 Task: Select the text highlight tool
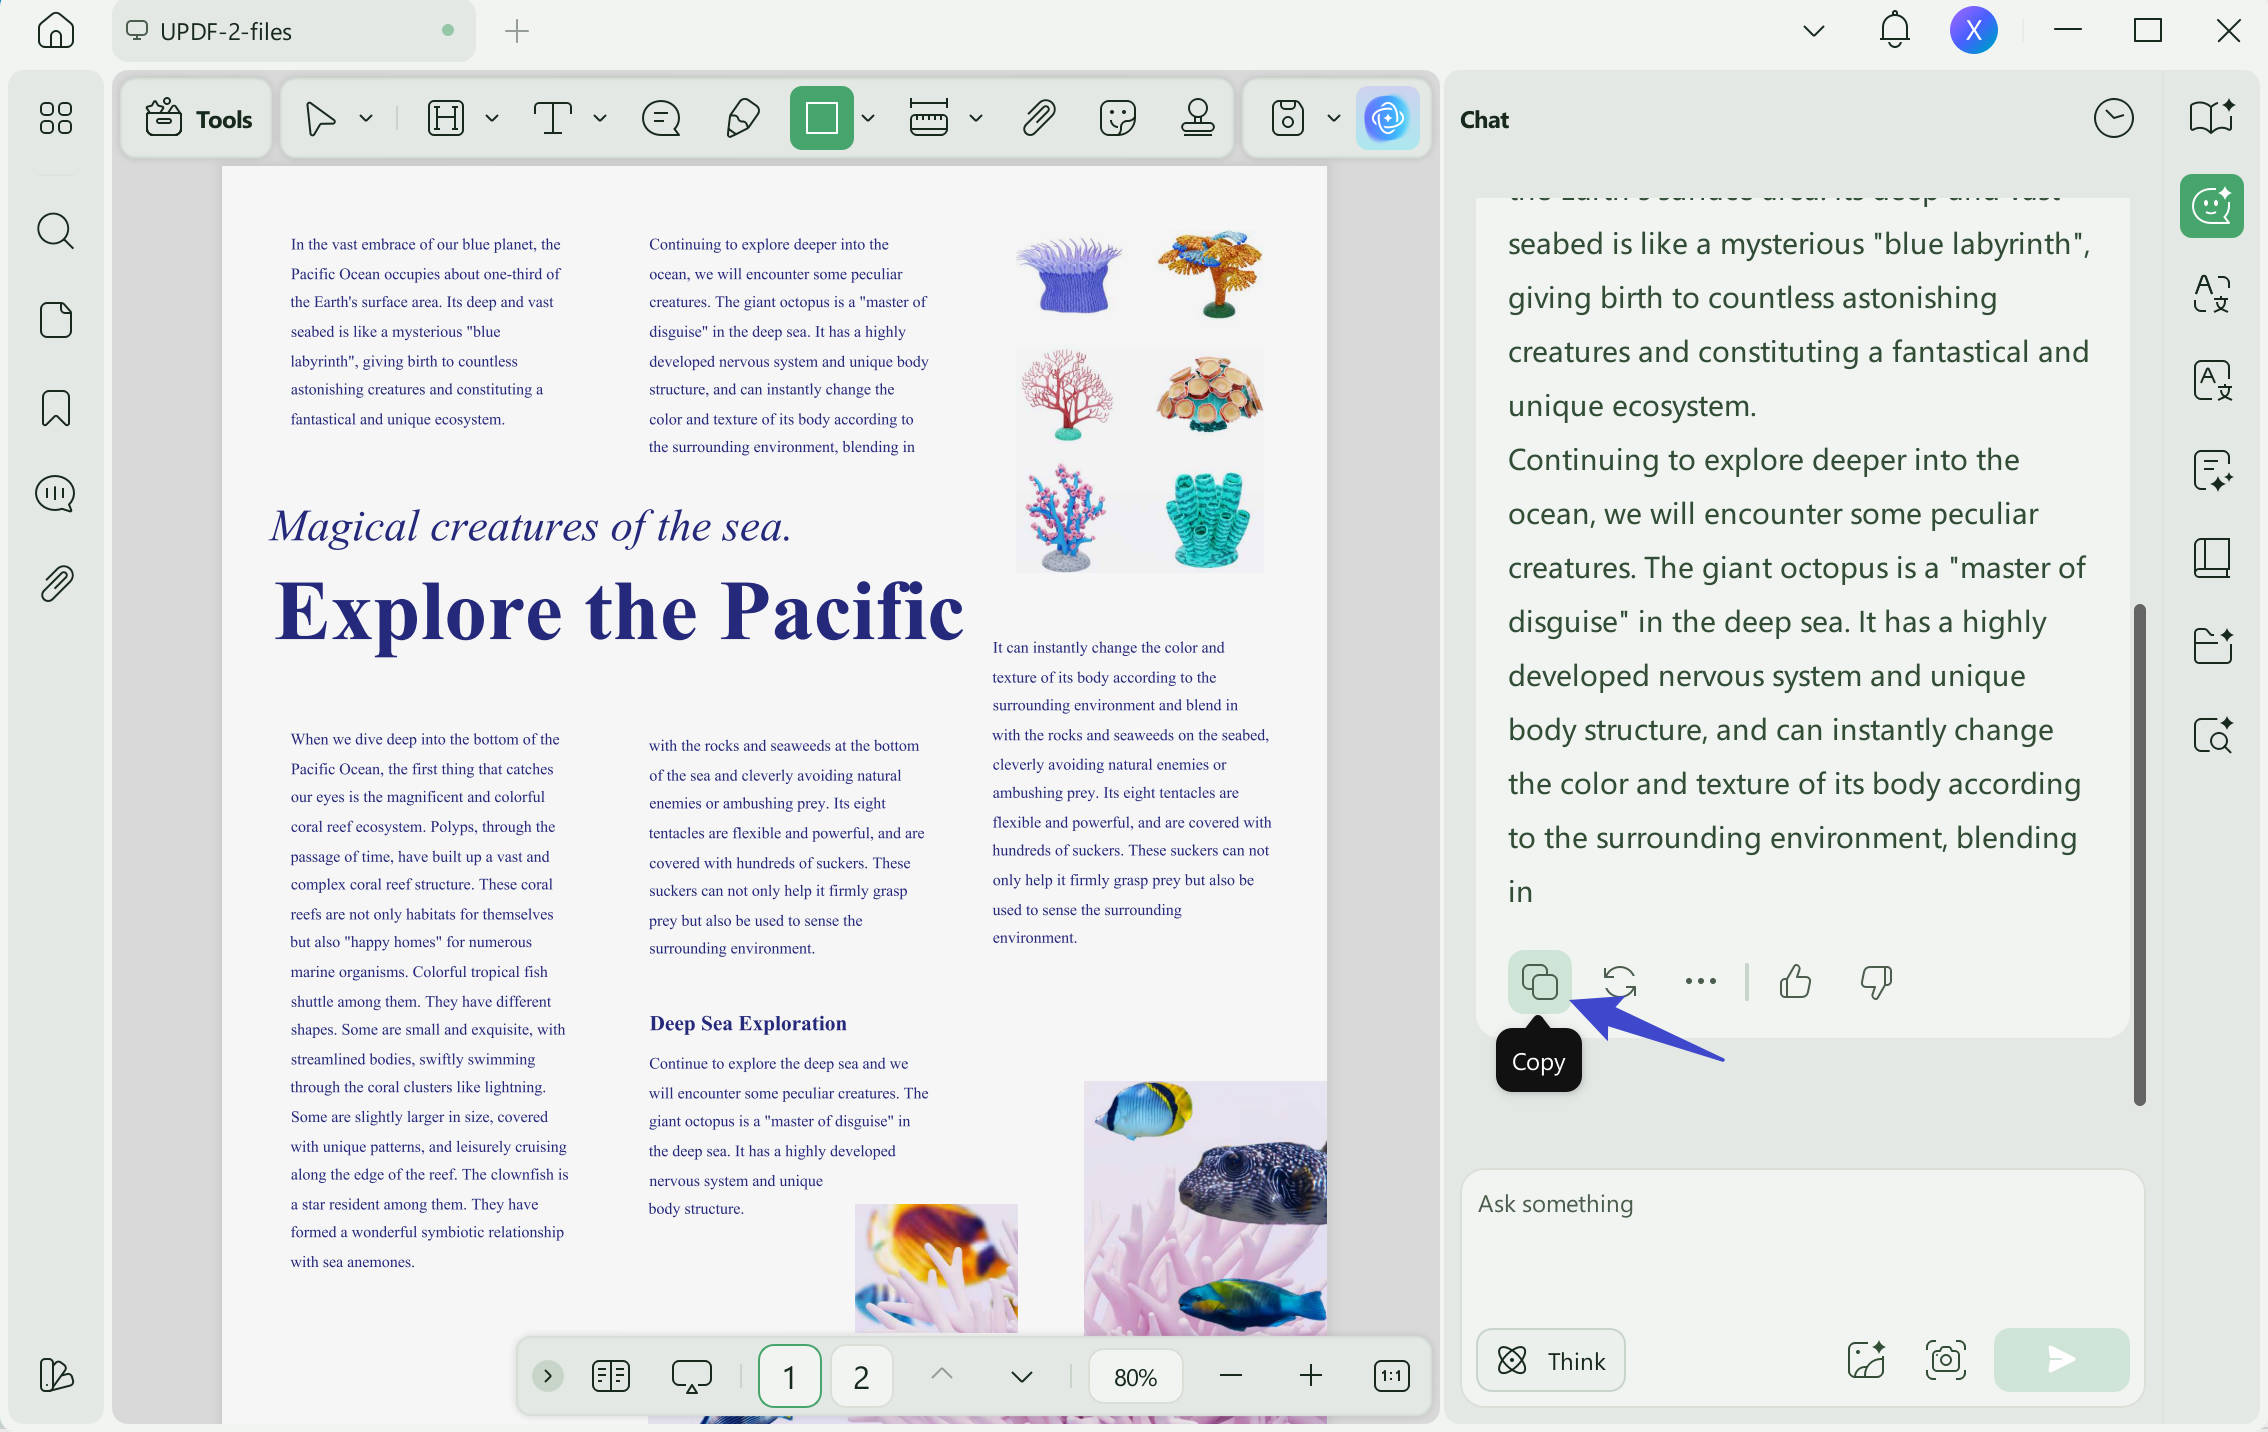(446, 118)
